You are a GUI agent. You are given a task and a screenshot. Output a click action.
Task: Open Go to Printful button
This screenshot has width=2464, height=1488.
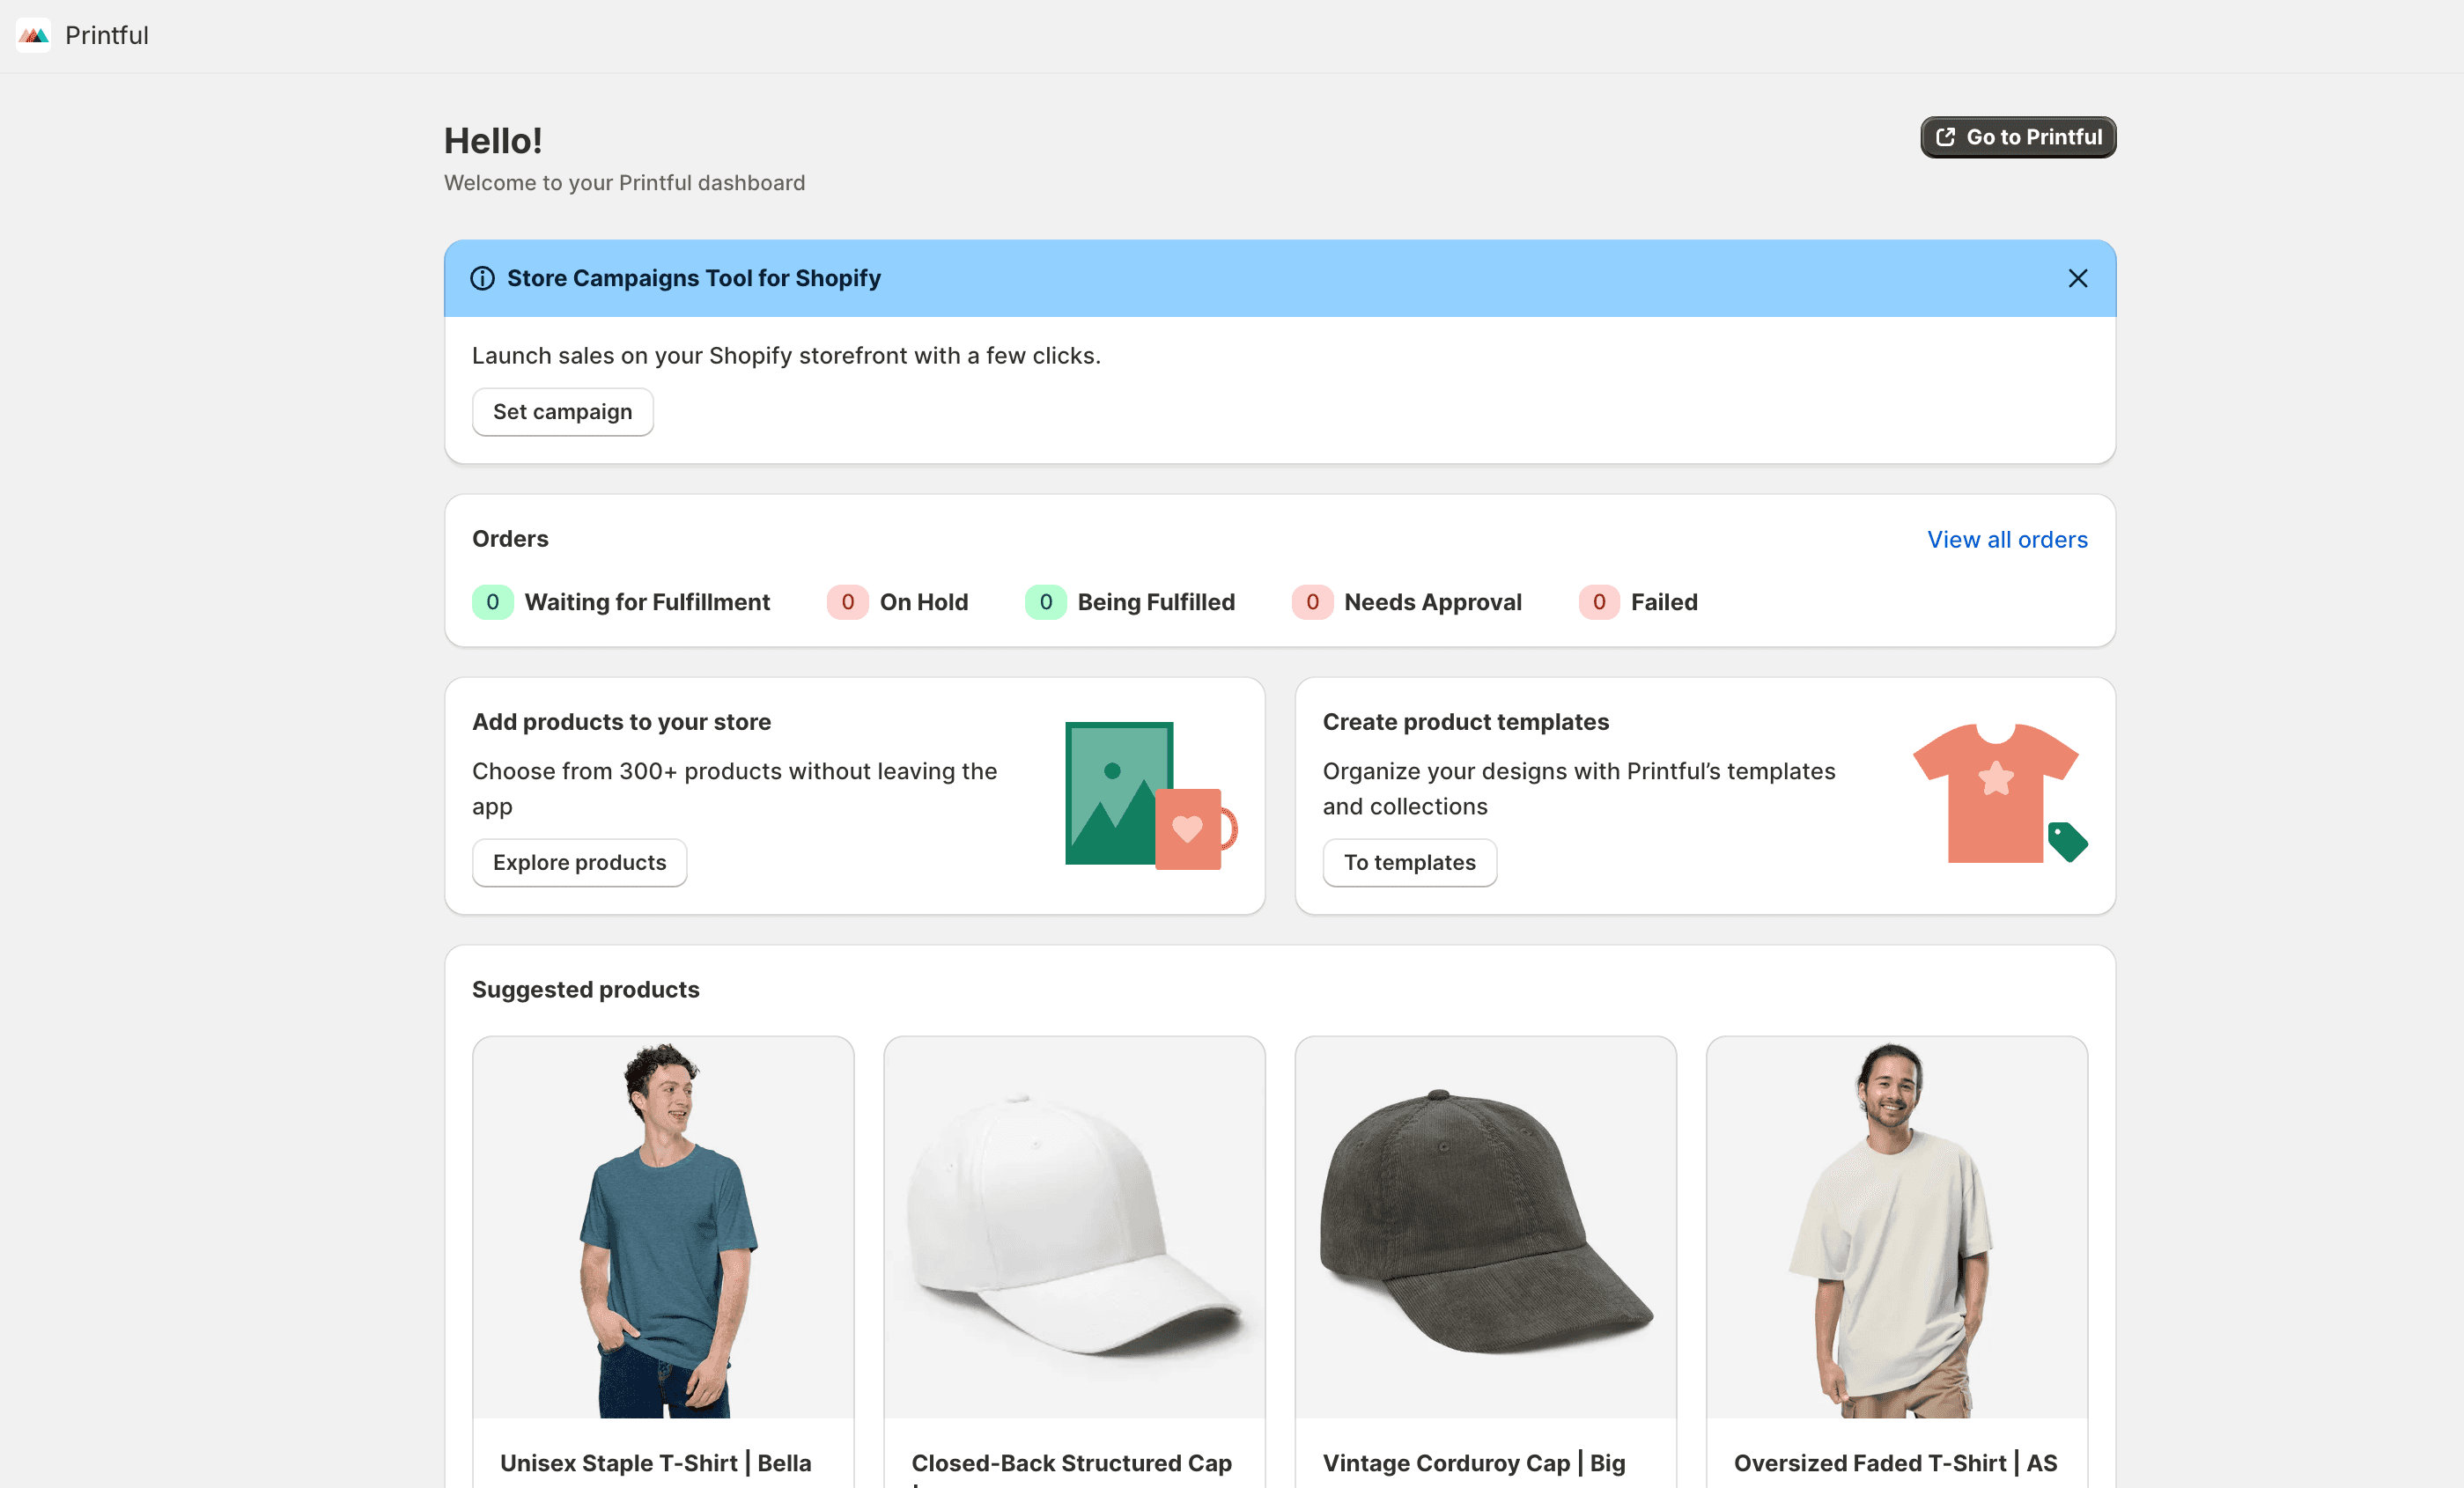(x=2018, y=137)
